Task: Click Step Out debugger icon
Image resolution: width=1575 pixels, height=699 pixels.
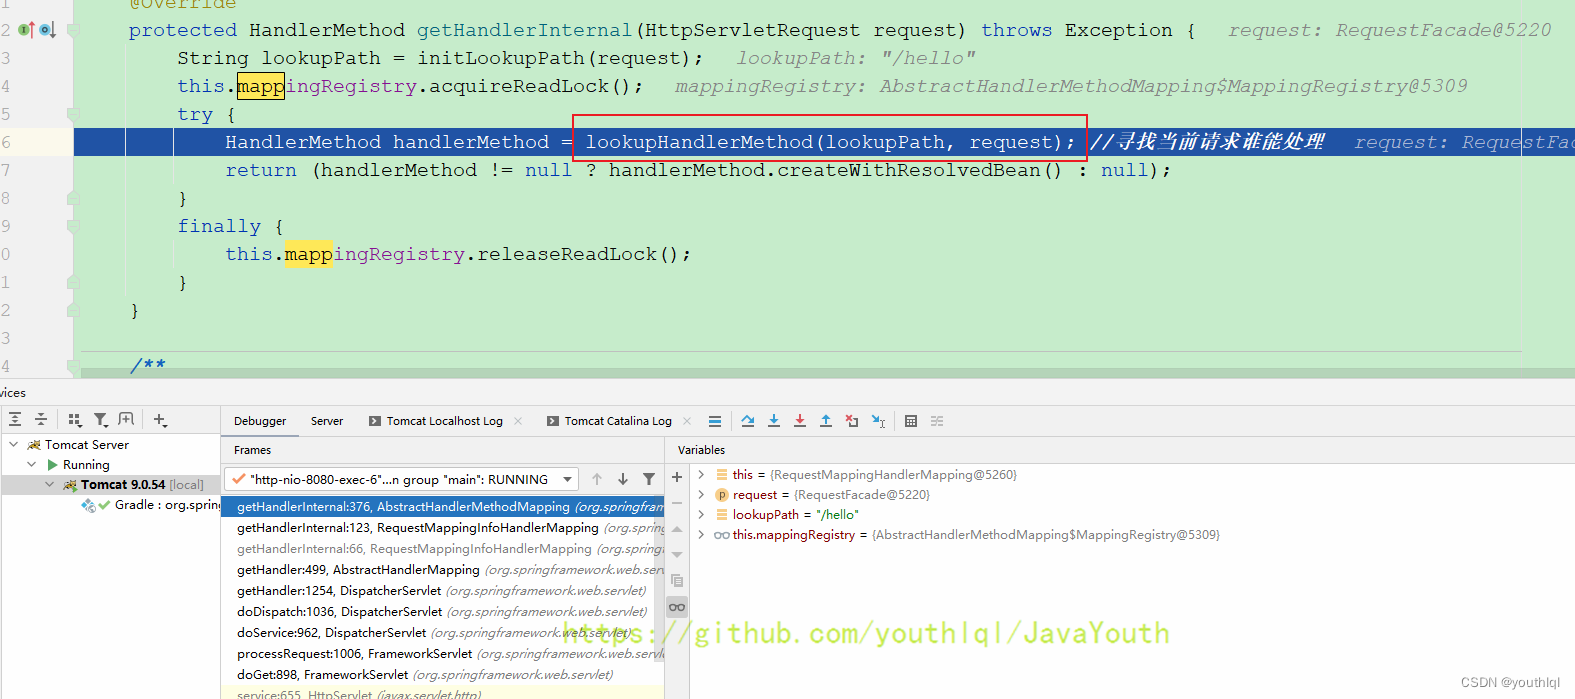Action: (x=826, y=421)
